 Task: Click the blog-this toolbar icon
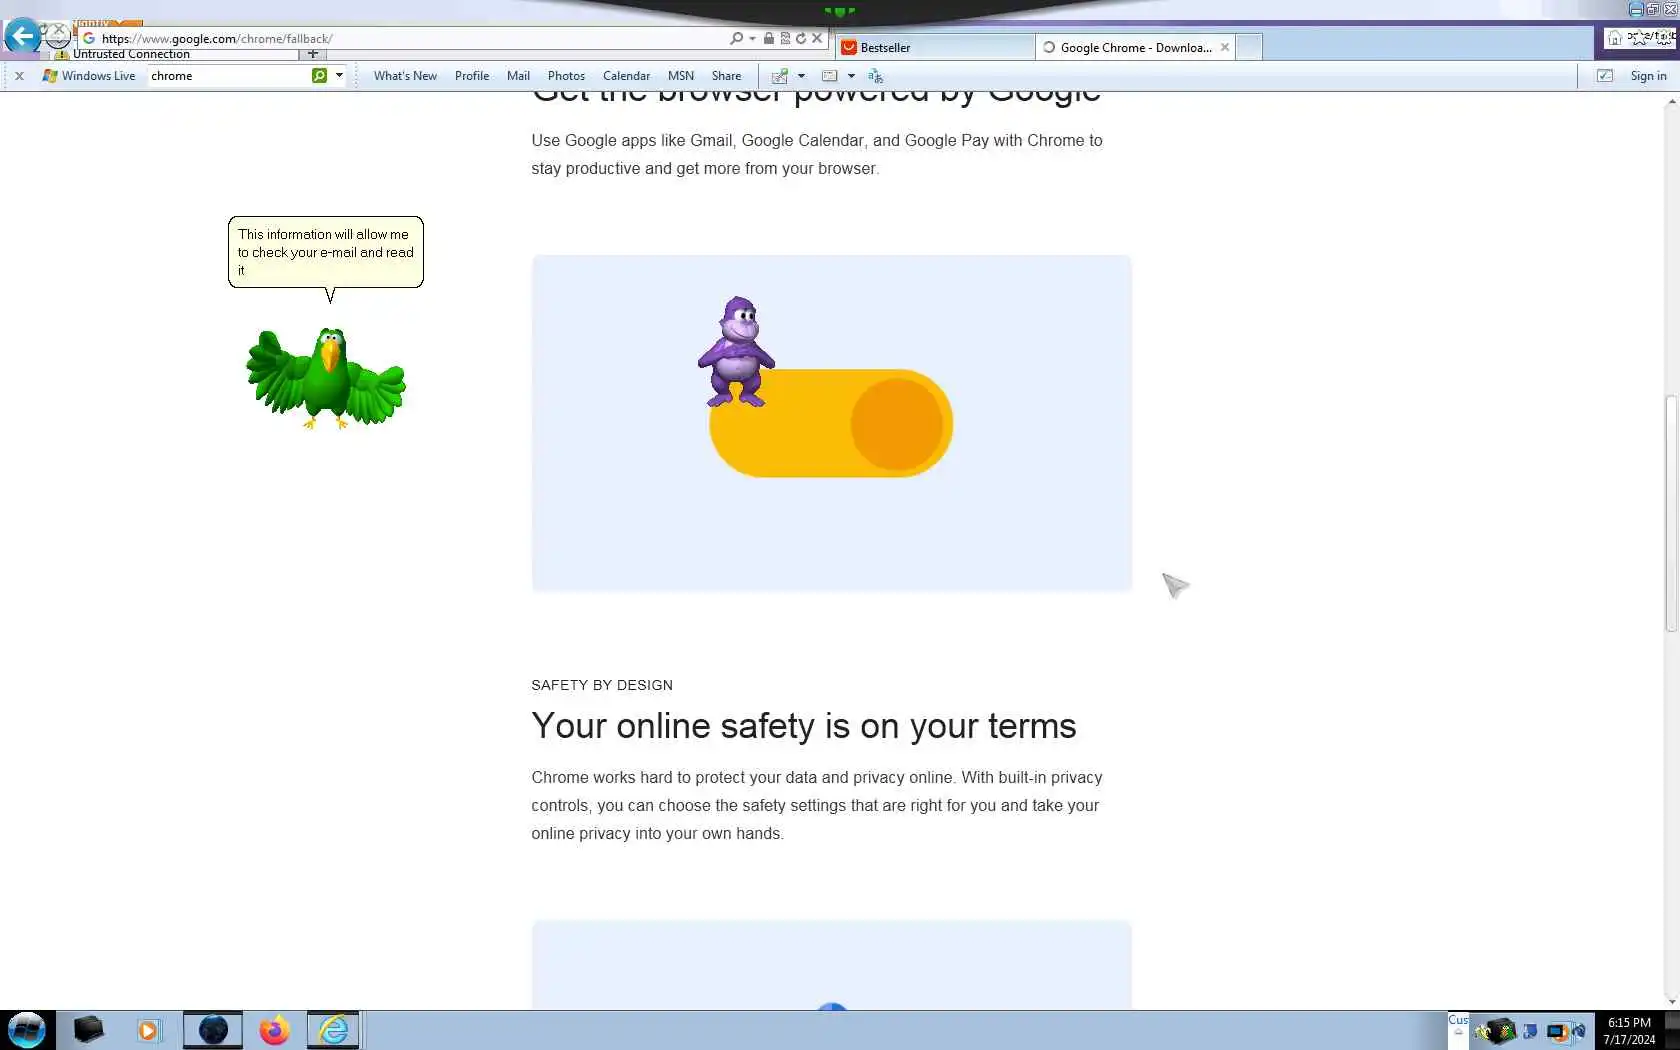tap(780, 76)
